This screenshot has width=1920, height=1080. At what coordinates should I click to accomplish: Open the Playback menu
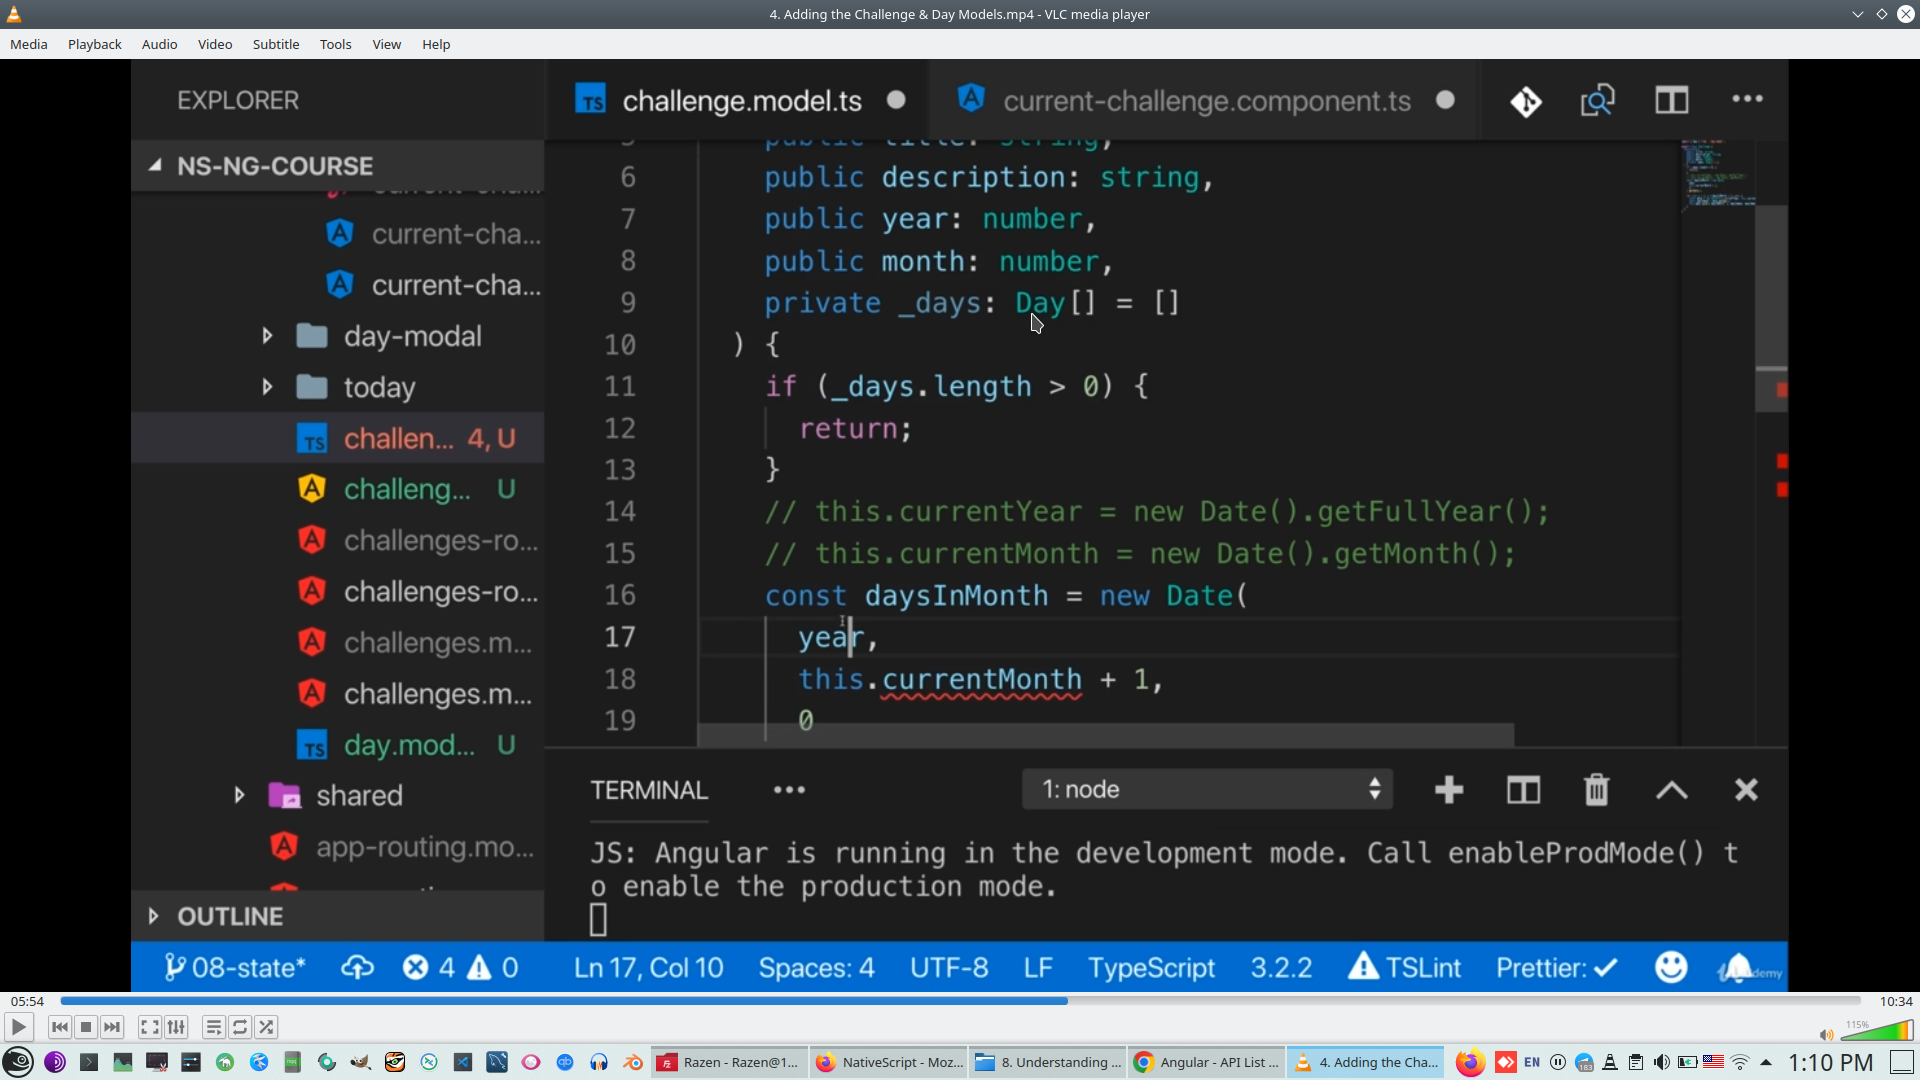[x=94, y=44]
